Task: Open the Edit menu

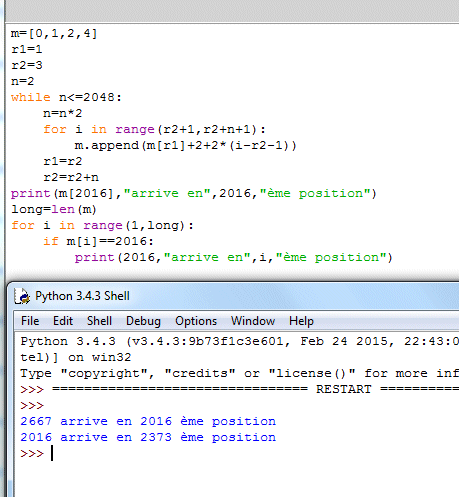Action: click(63, 321)
